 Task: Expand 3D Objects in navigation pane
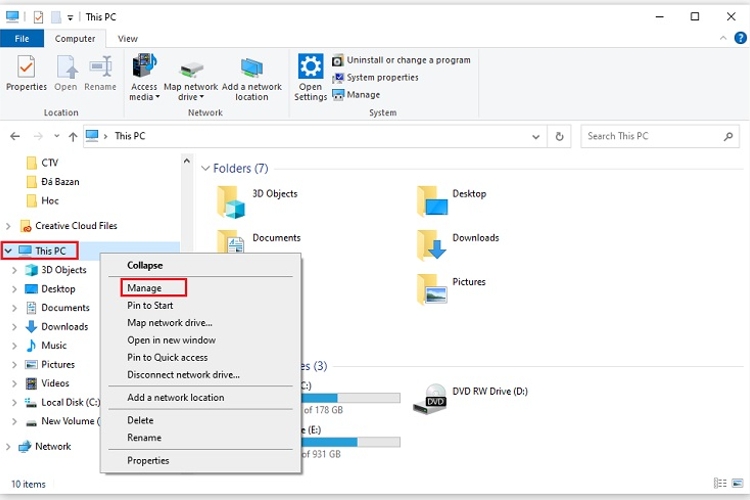(x=14, y=270)
